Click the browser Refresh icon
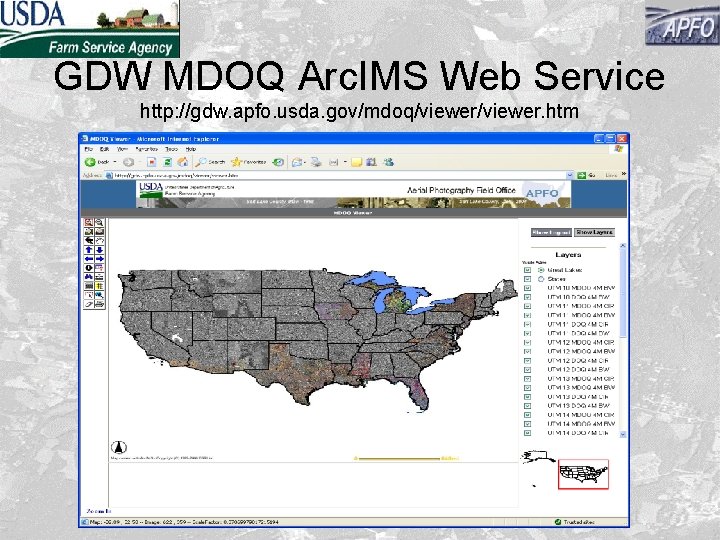This screenshot has height=540, width=720. [x=167, y=162]
